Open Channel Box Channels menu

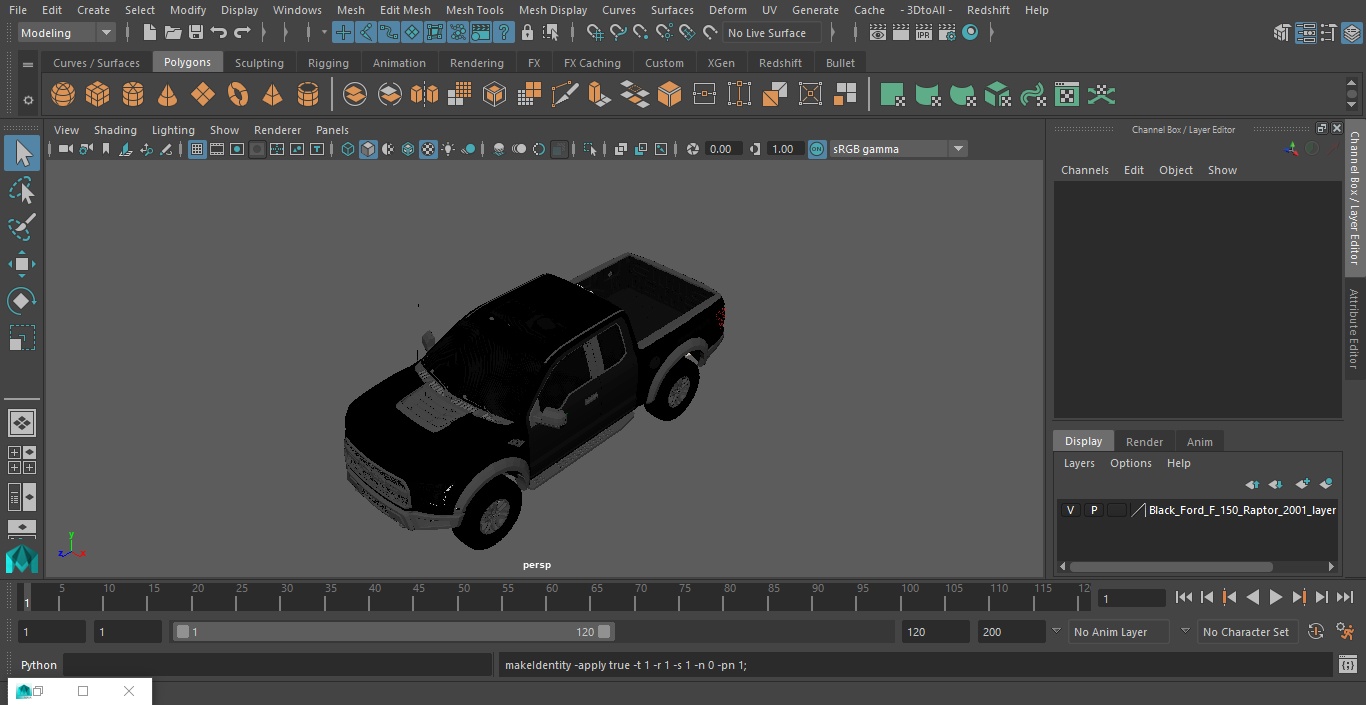coord(1085,170)
